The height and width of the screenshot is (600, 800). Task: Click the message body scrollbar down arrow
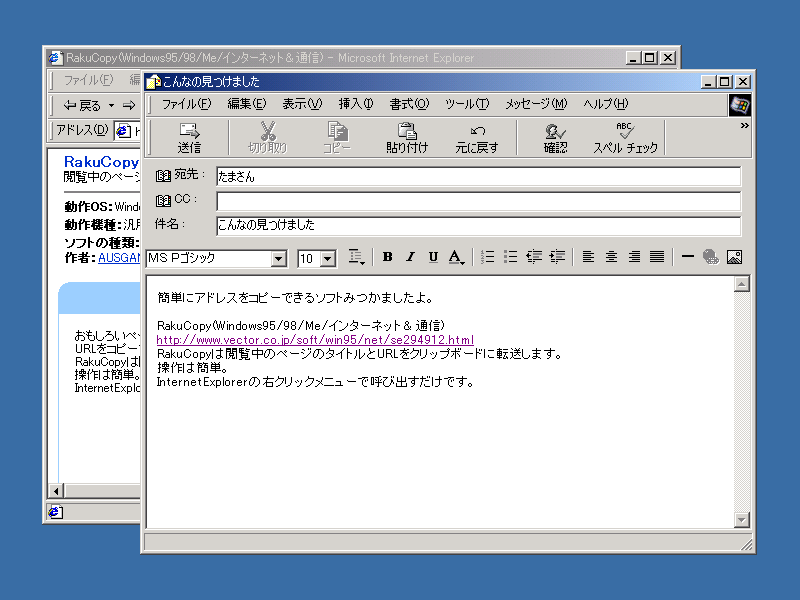click(741, 520)
